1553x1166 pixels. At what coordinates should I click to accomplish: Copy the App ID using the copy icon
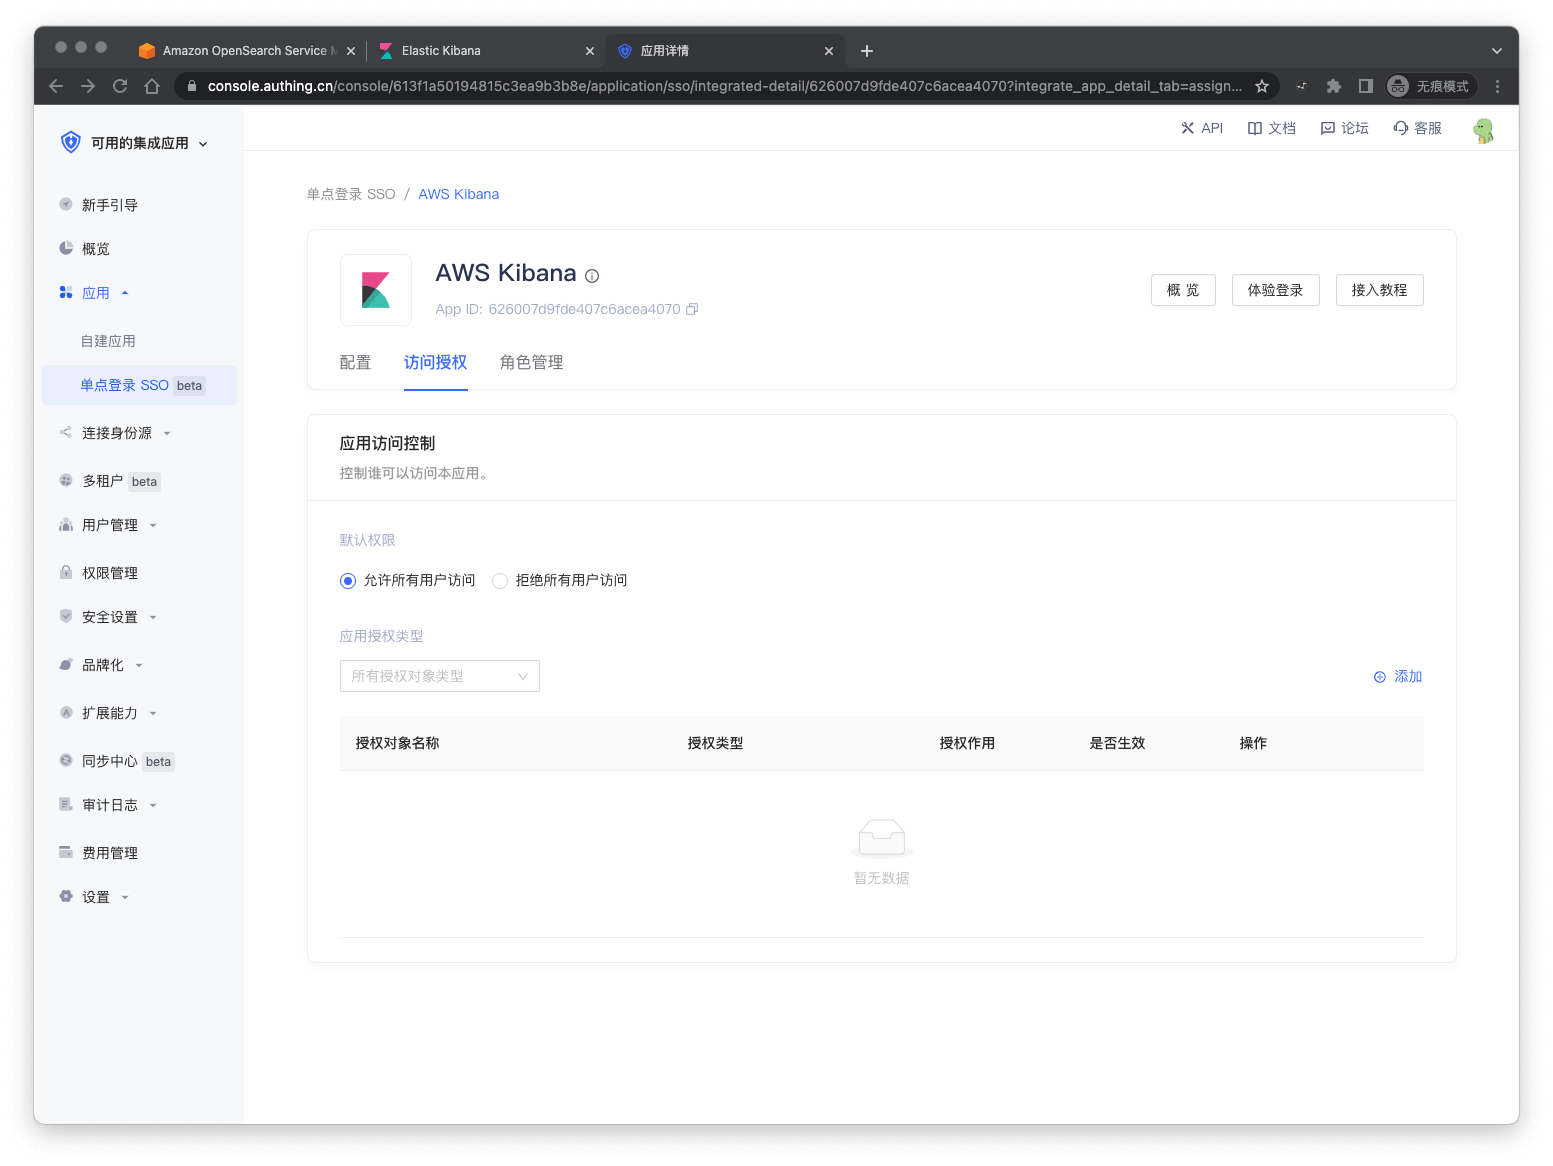pos(691,309)
